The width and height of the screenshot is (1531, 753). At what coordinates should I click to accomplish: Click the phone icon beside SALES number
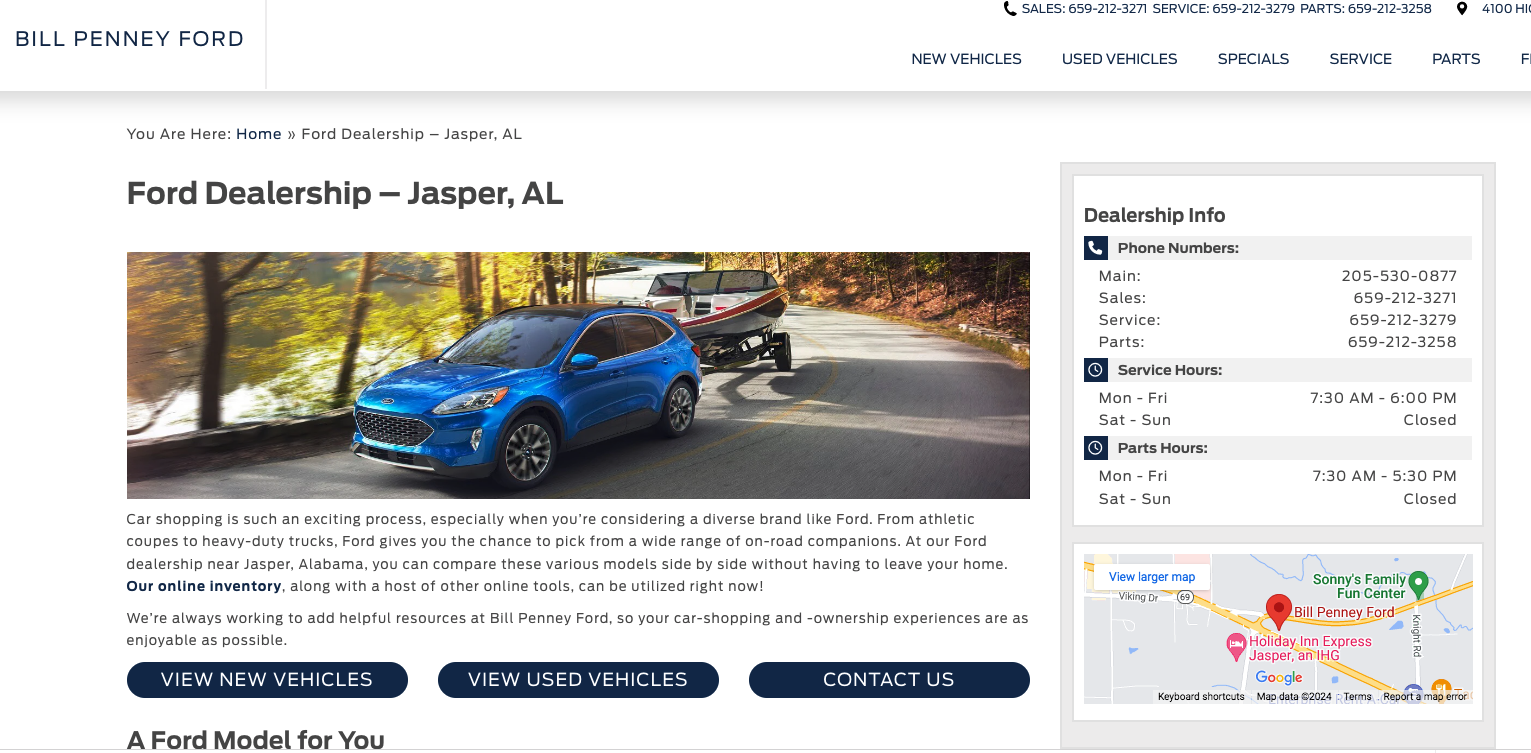coord(1010,9)
